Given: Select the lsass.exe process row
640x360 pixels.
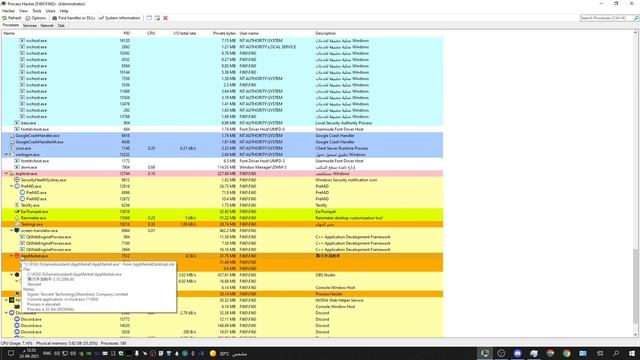Looking at the screenshot, I should (222, 123).
